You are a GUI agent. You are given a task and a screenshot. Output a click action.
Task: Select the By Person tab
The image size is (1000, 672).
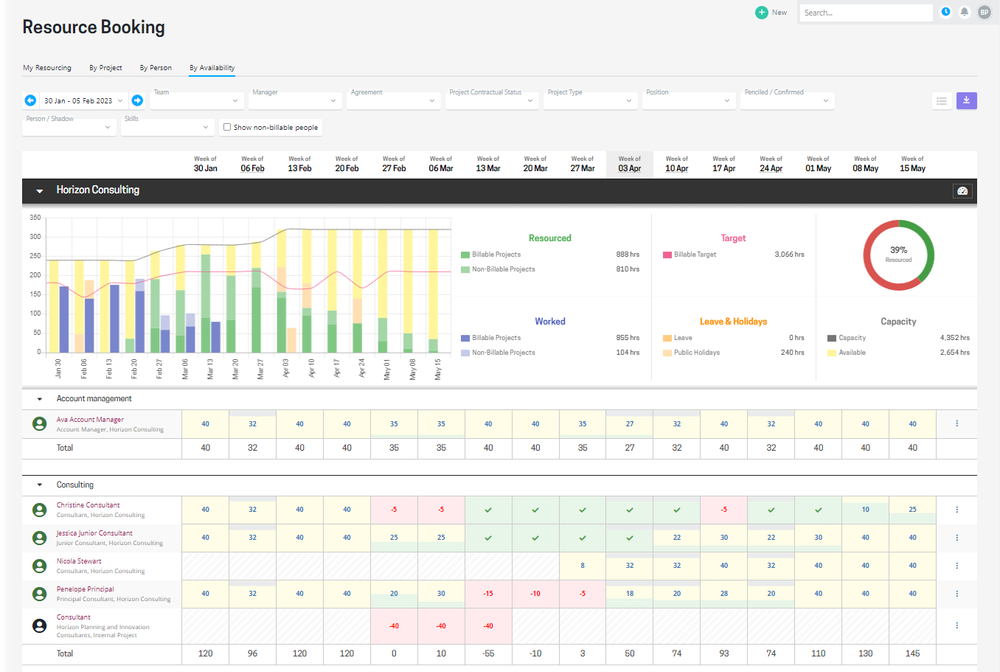tap(156, 67)
